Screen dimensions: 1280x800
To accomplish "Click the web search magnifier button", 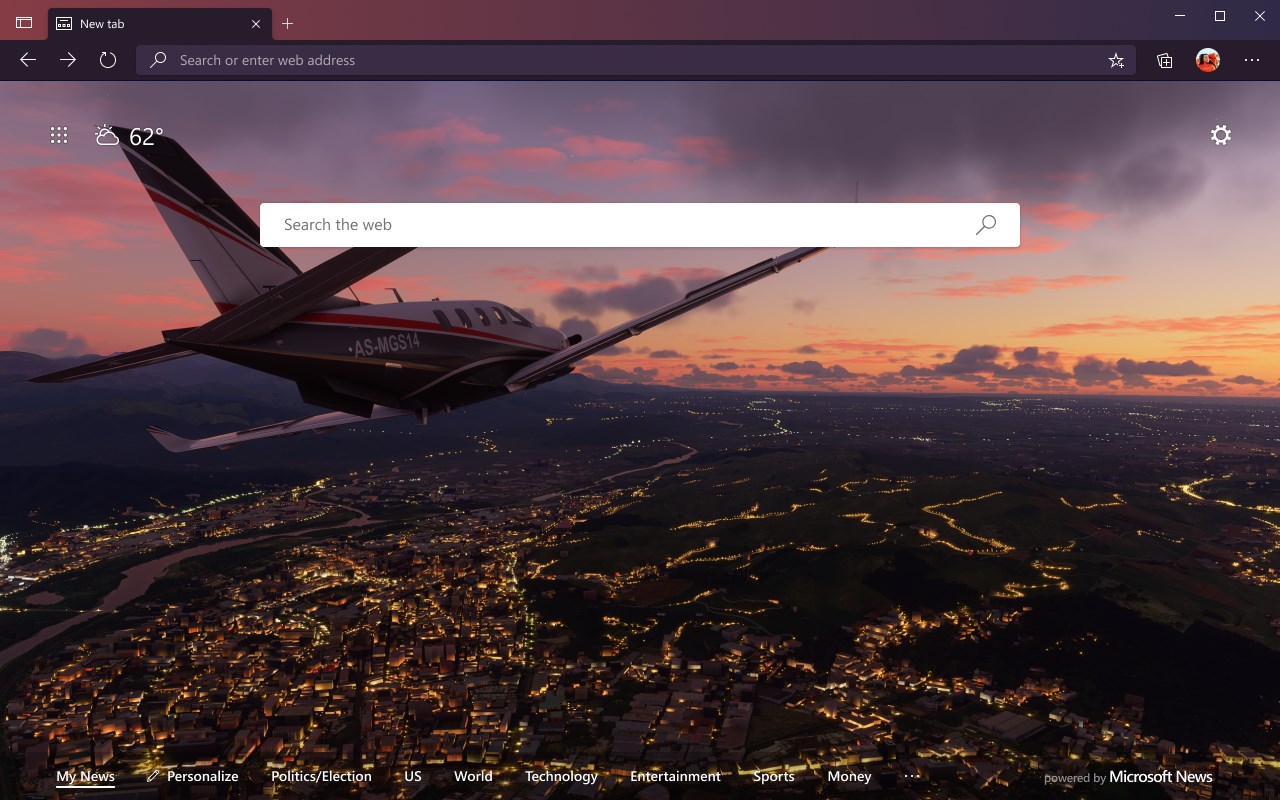I will point(986,225).
